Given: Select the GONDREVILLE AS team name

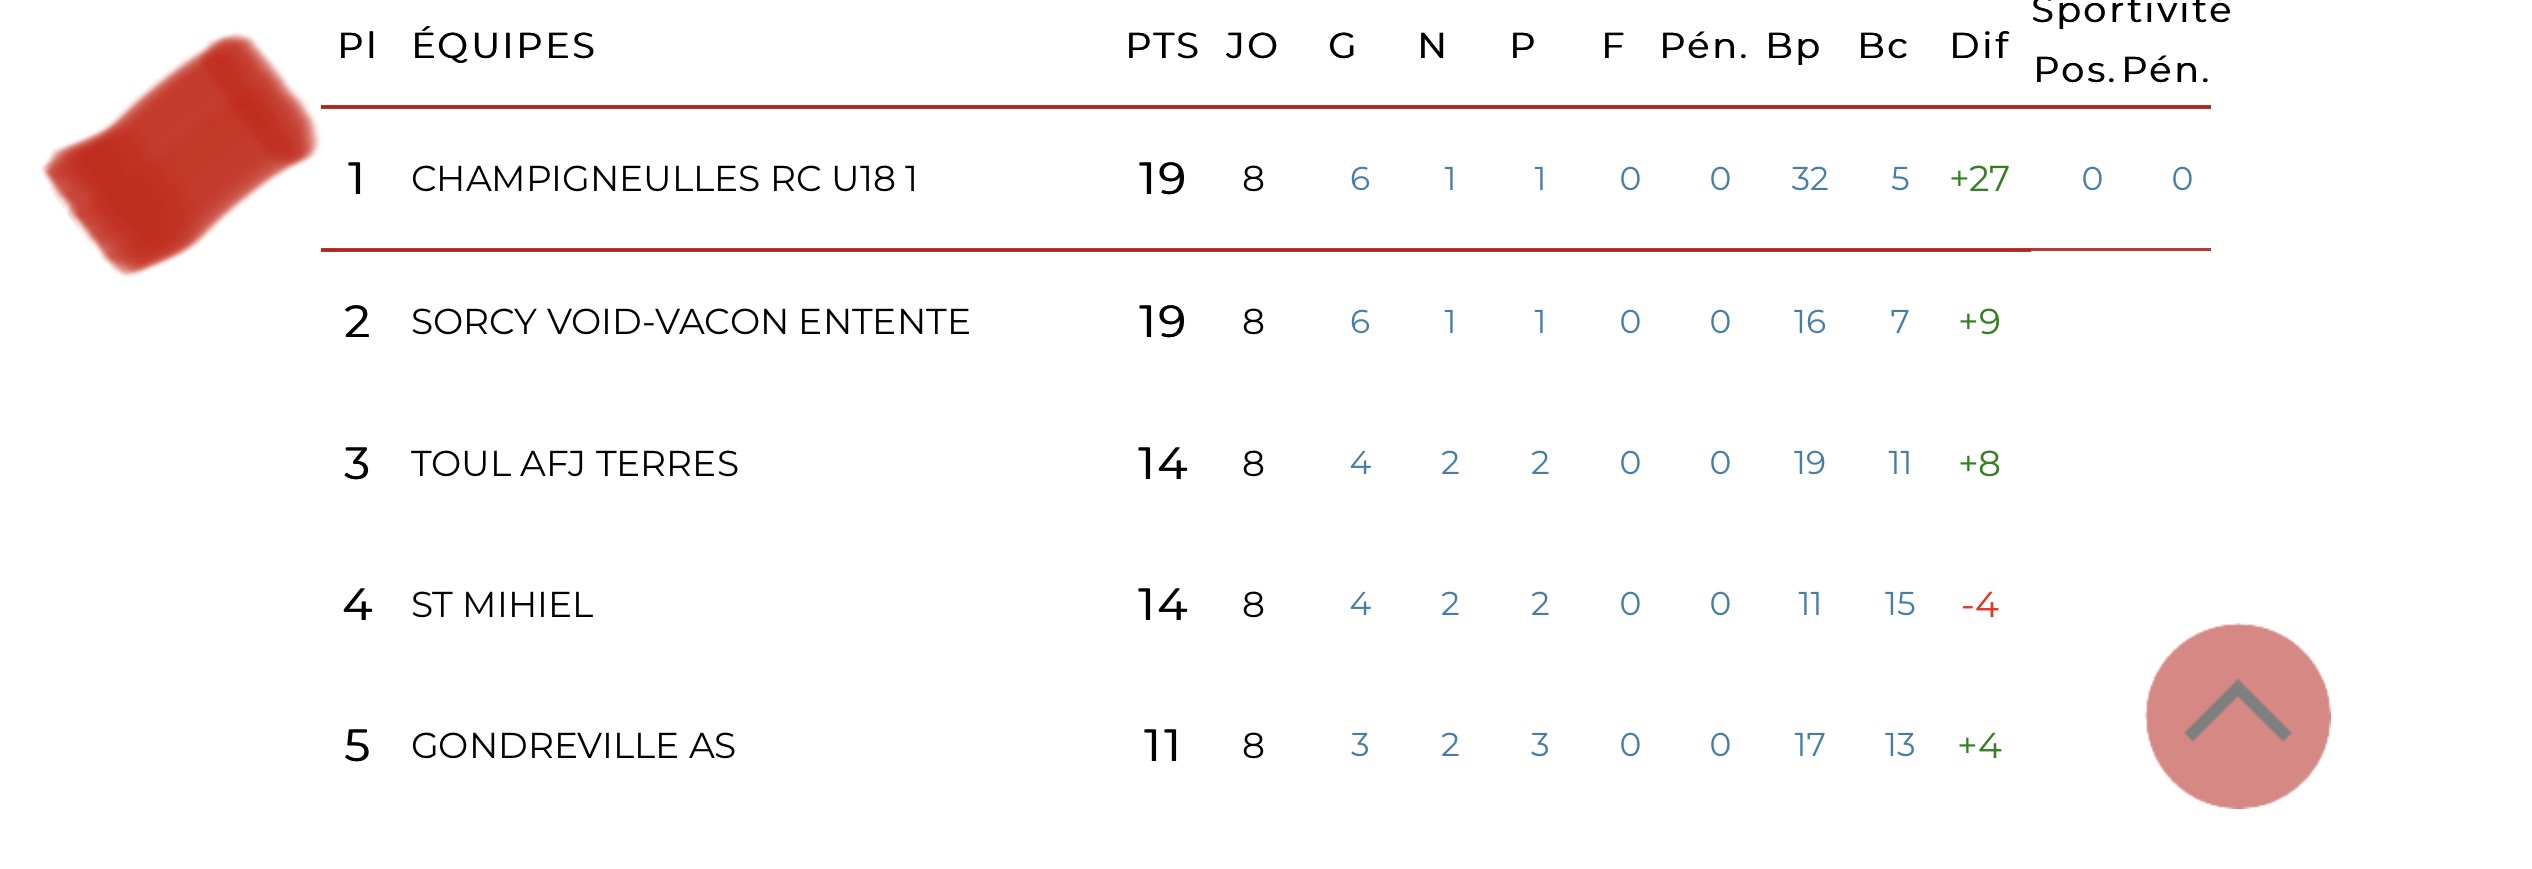Looking at the screenshot, I should point(573,746).
